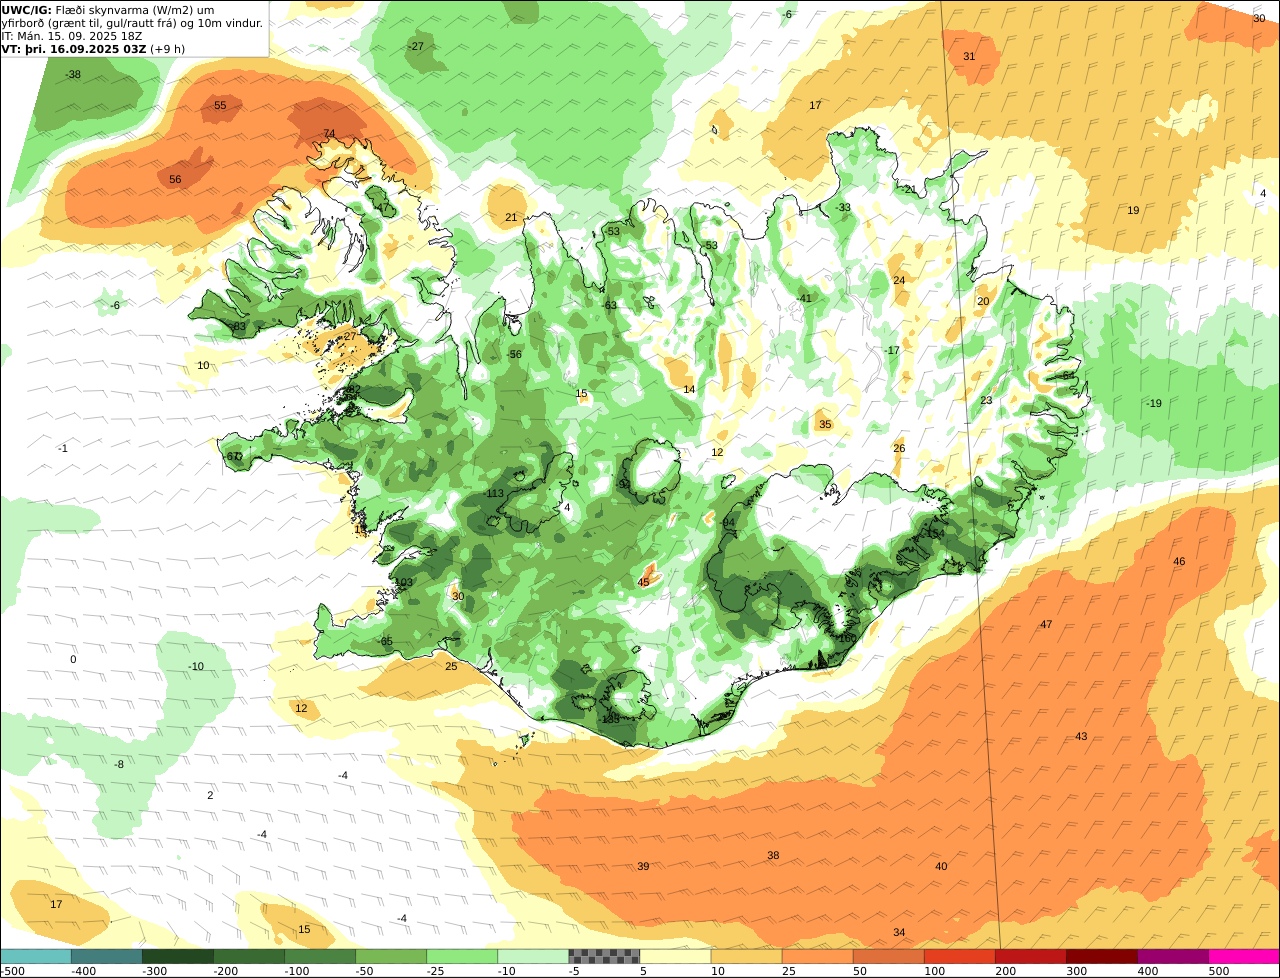Click the '500' legend label
The image size is (1280, 978).
(x=1219, y=970)
